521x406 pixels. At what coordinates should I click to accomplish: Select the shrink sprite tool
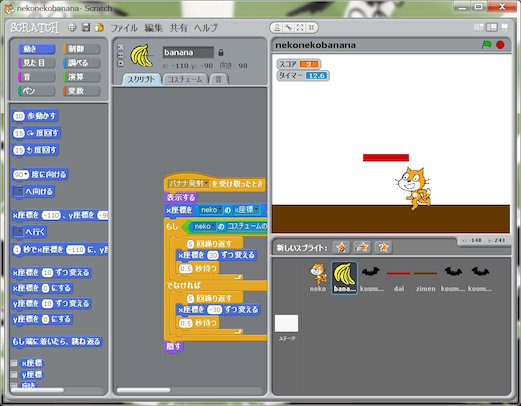(311, 28)
